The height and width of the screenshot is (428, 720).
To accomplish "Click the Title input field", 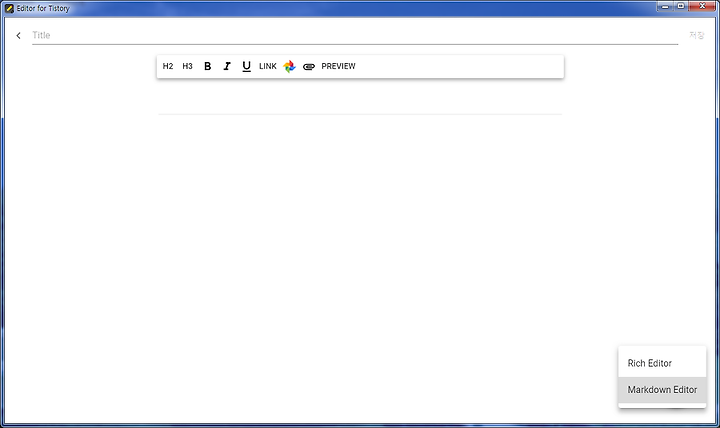I will tap(355, 35).
